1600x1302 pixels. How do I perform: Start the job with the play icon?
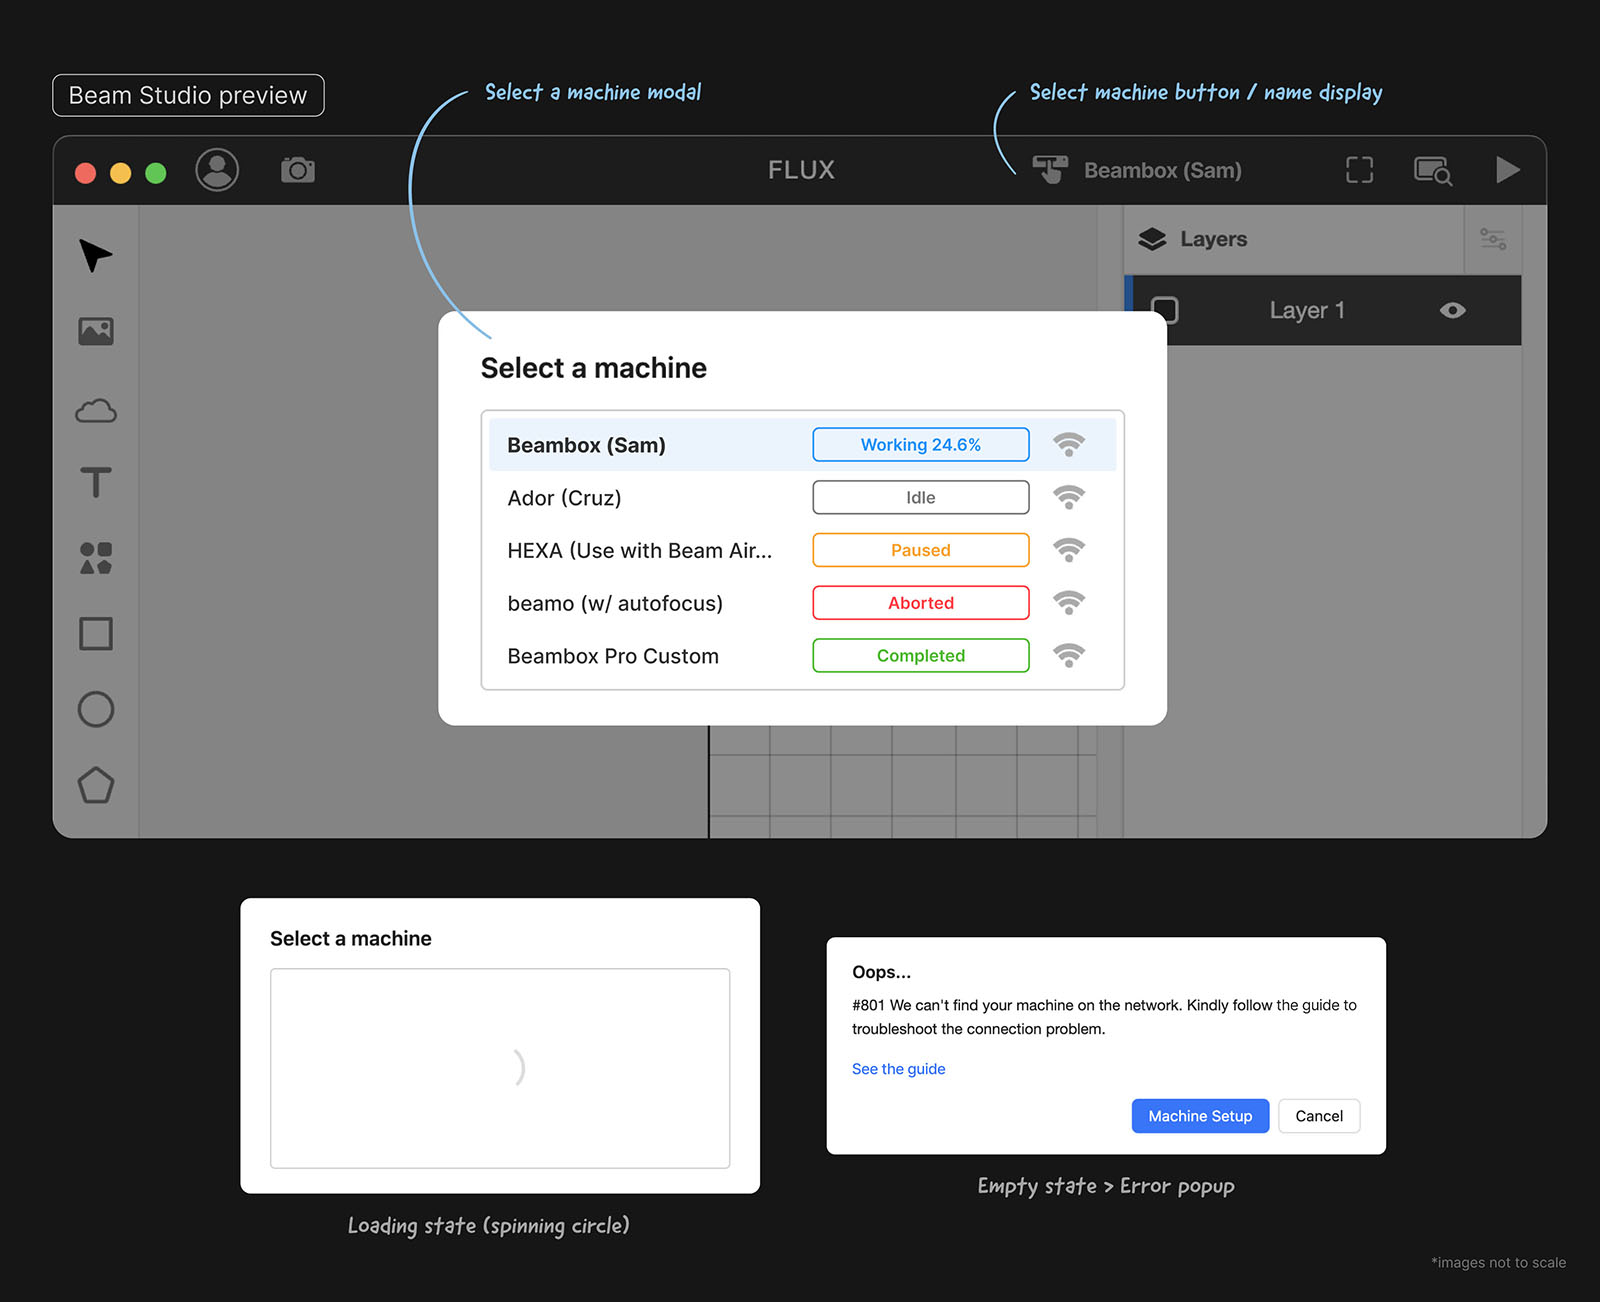pos(1508,170)
